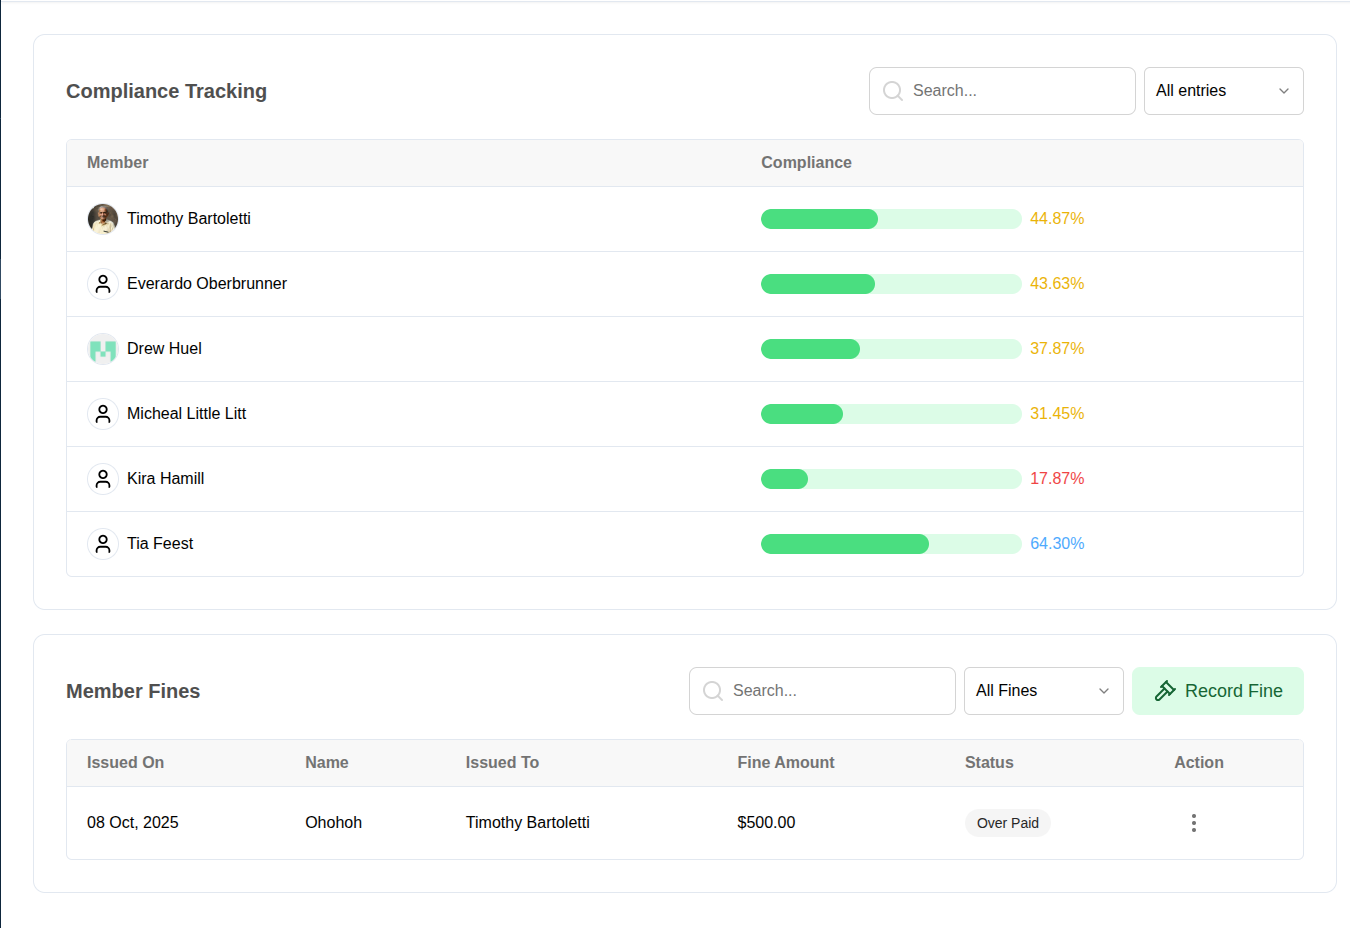
Task: Click the Compliance column header
Action: coord(806,162)
